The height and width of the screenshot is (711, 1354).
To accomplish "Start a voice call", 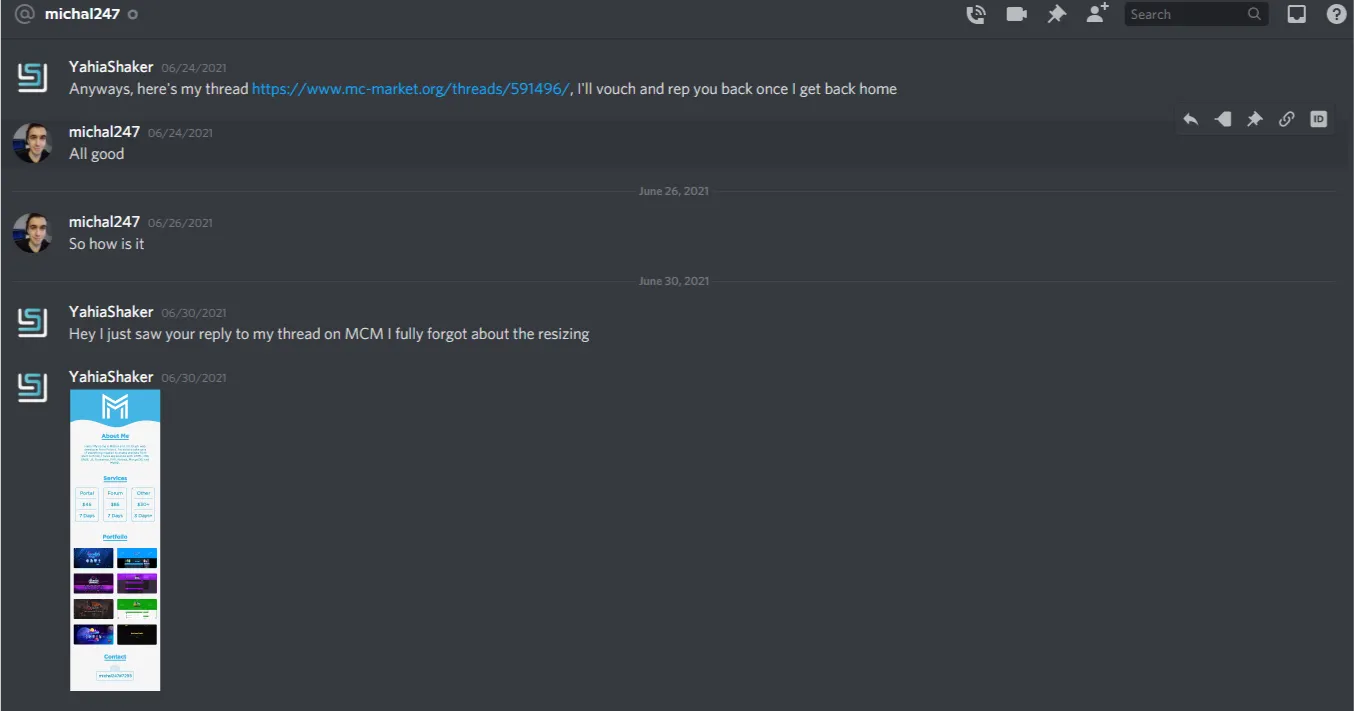I will pyautogui.click(x=975, y=14).
